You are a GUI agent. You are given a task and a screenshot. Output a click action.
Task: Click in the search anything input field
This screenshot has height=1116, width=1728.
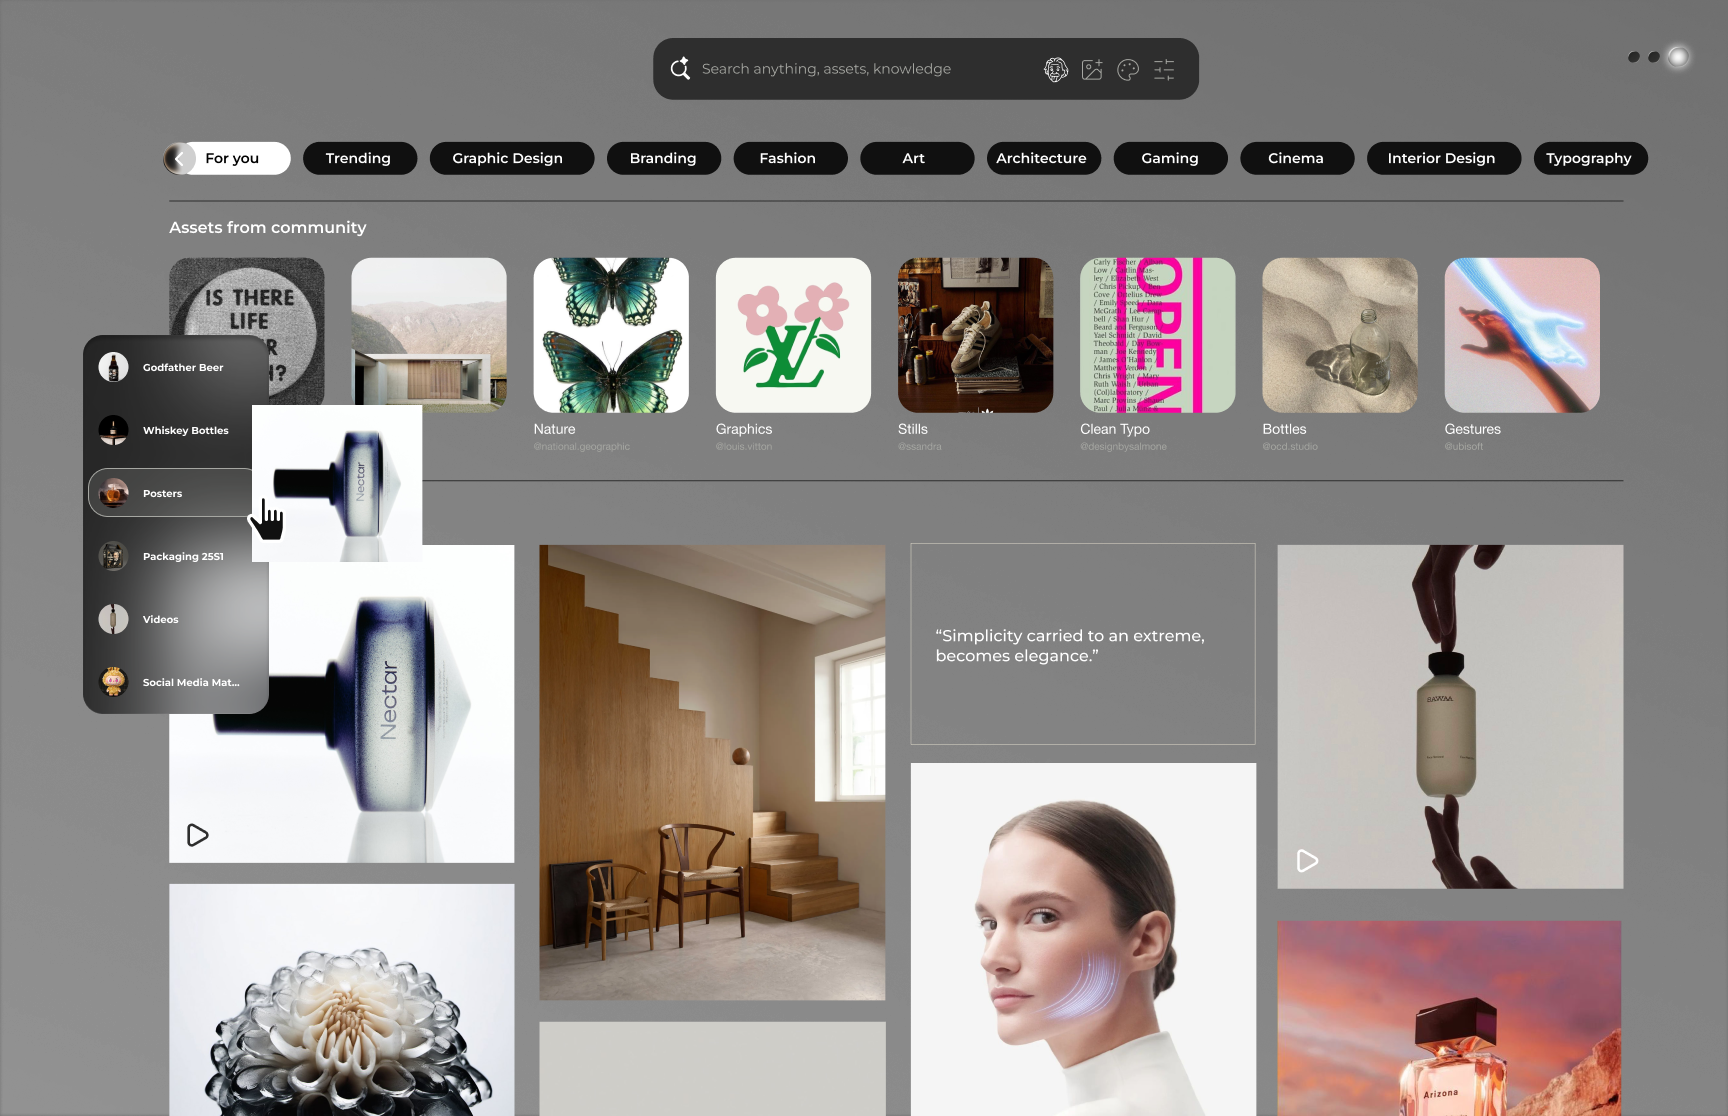point(860,69)
